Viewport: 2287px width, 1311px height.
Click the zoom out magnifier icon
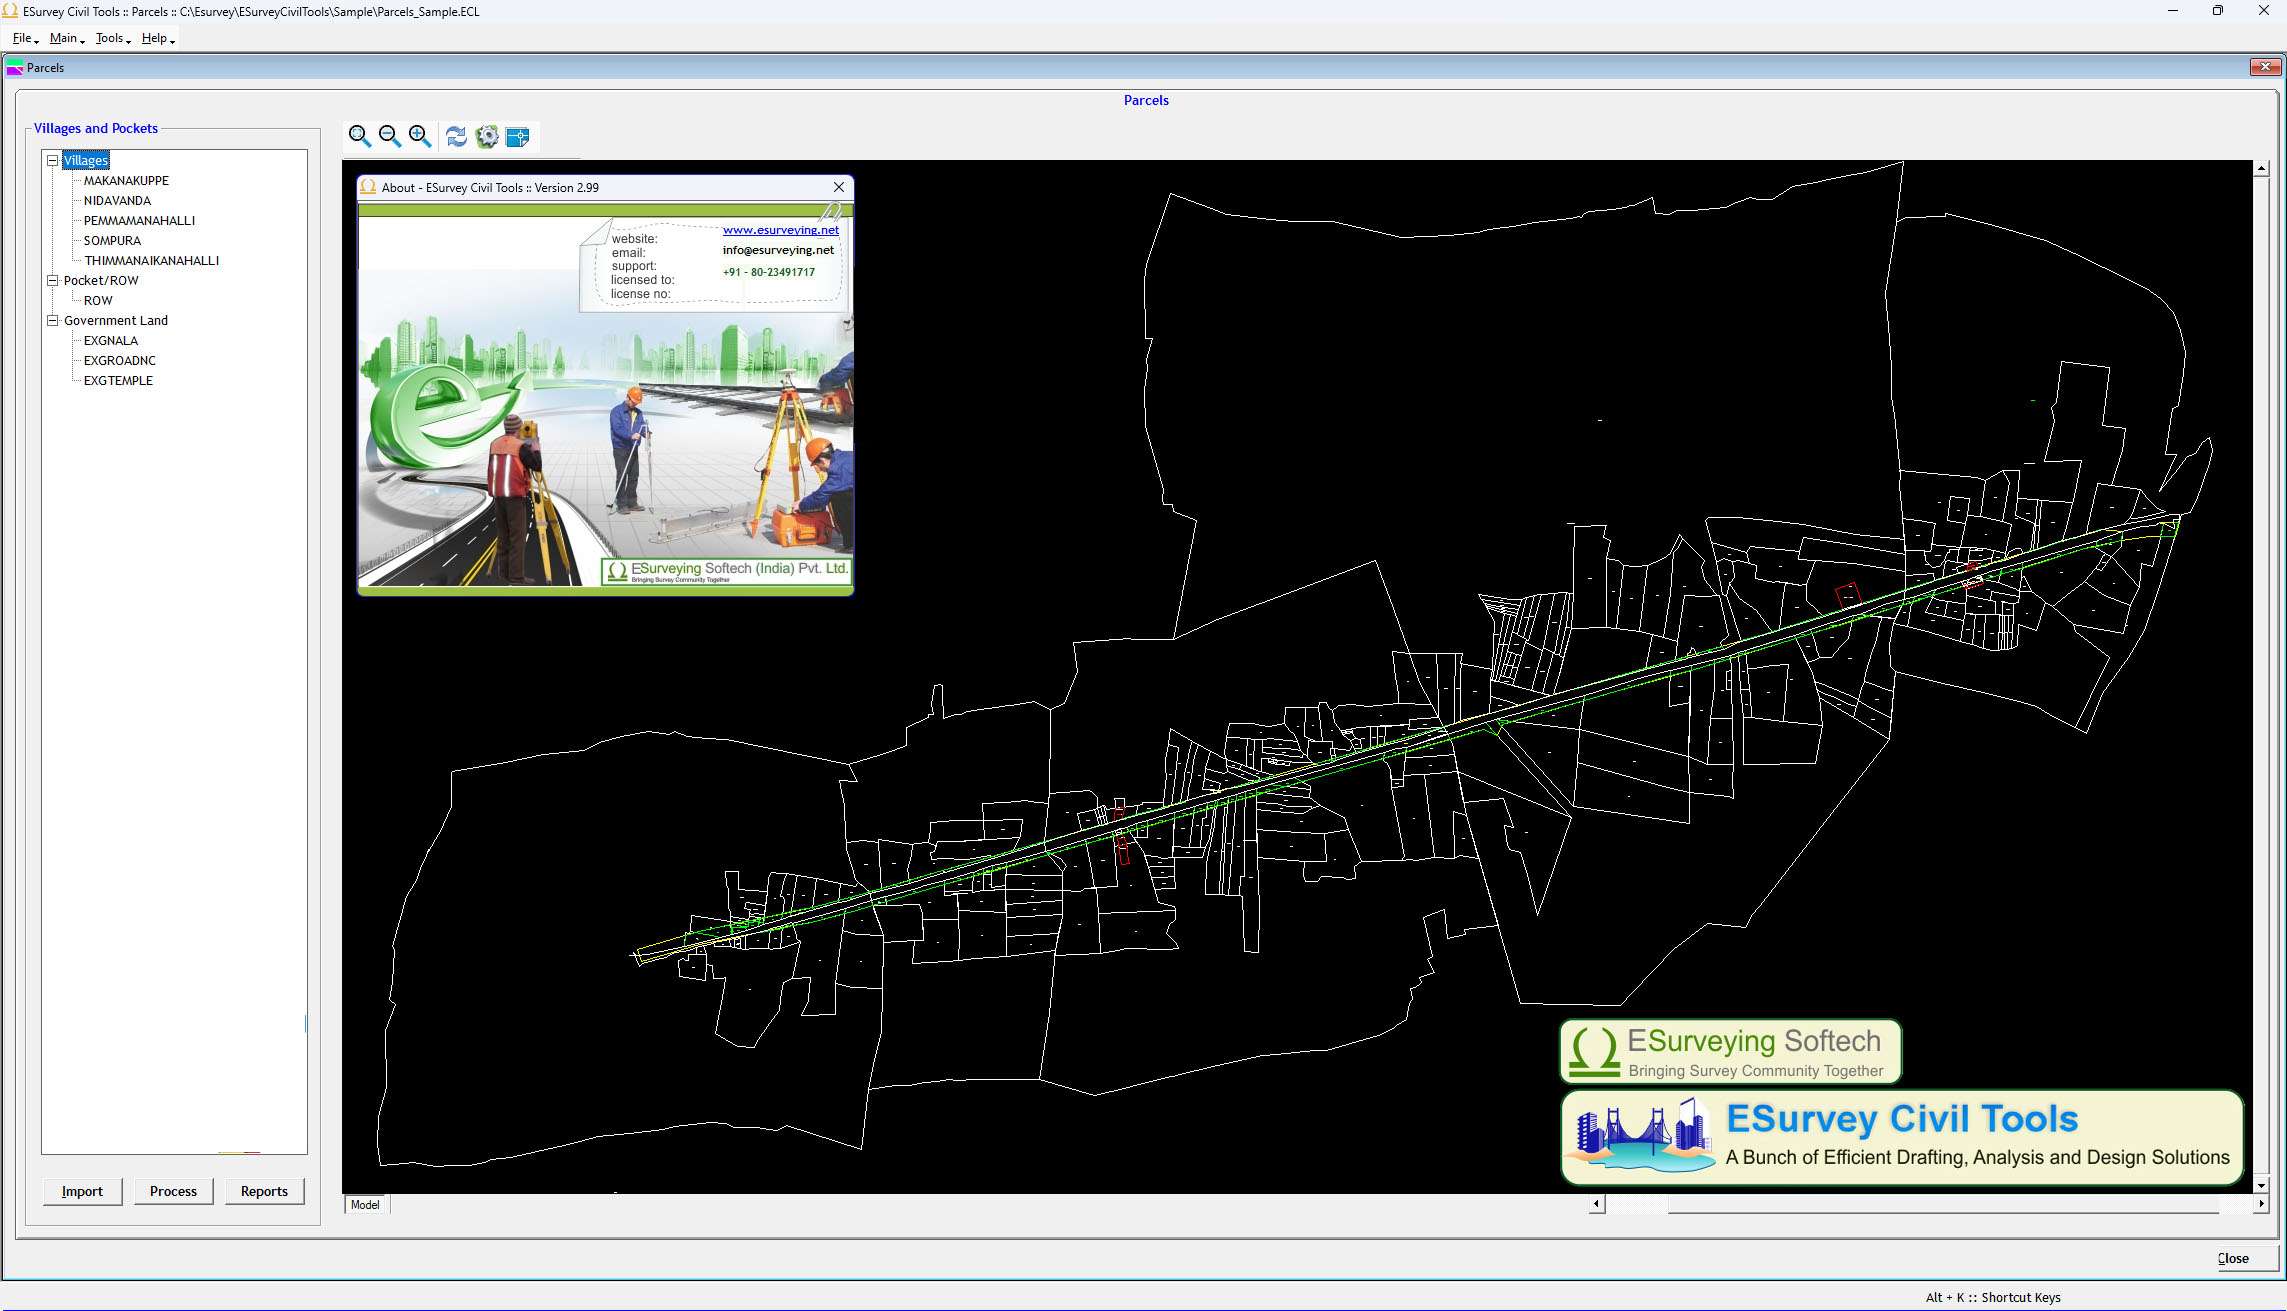[390, 136]
